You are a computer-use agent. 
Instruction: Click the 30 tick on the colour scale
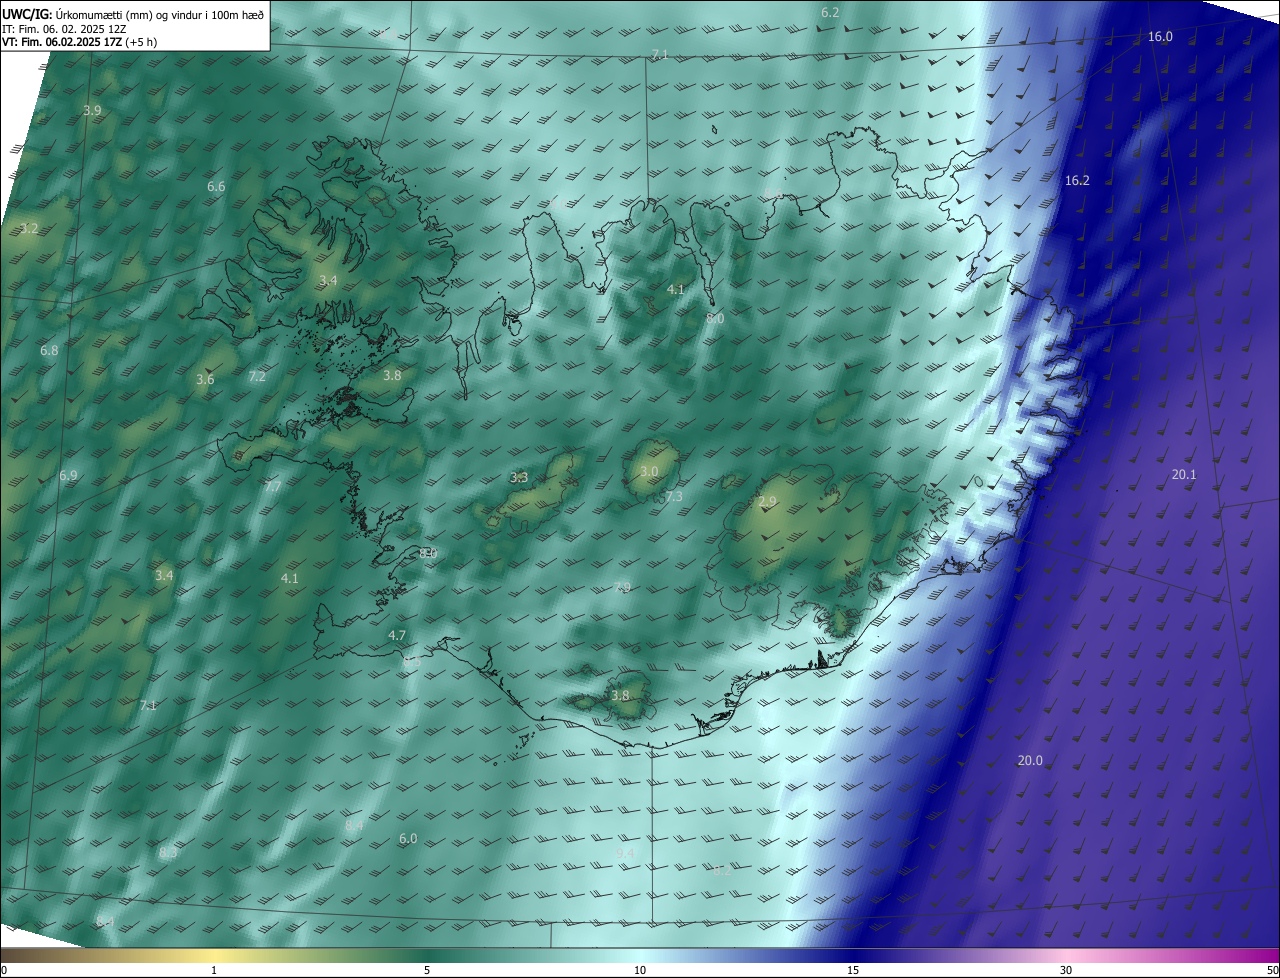pos(1066,970)
